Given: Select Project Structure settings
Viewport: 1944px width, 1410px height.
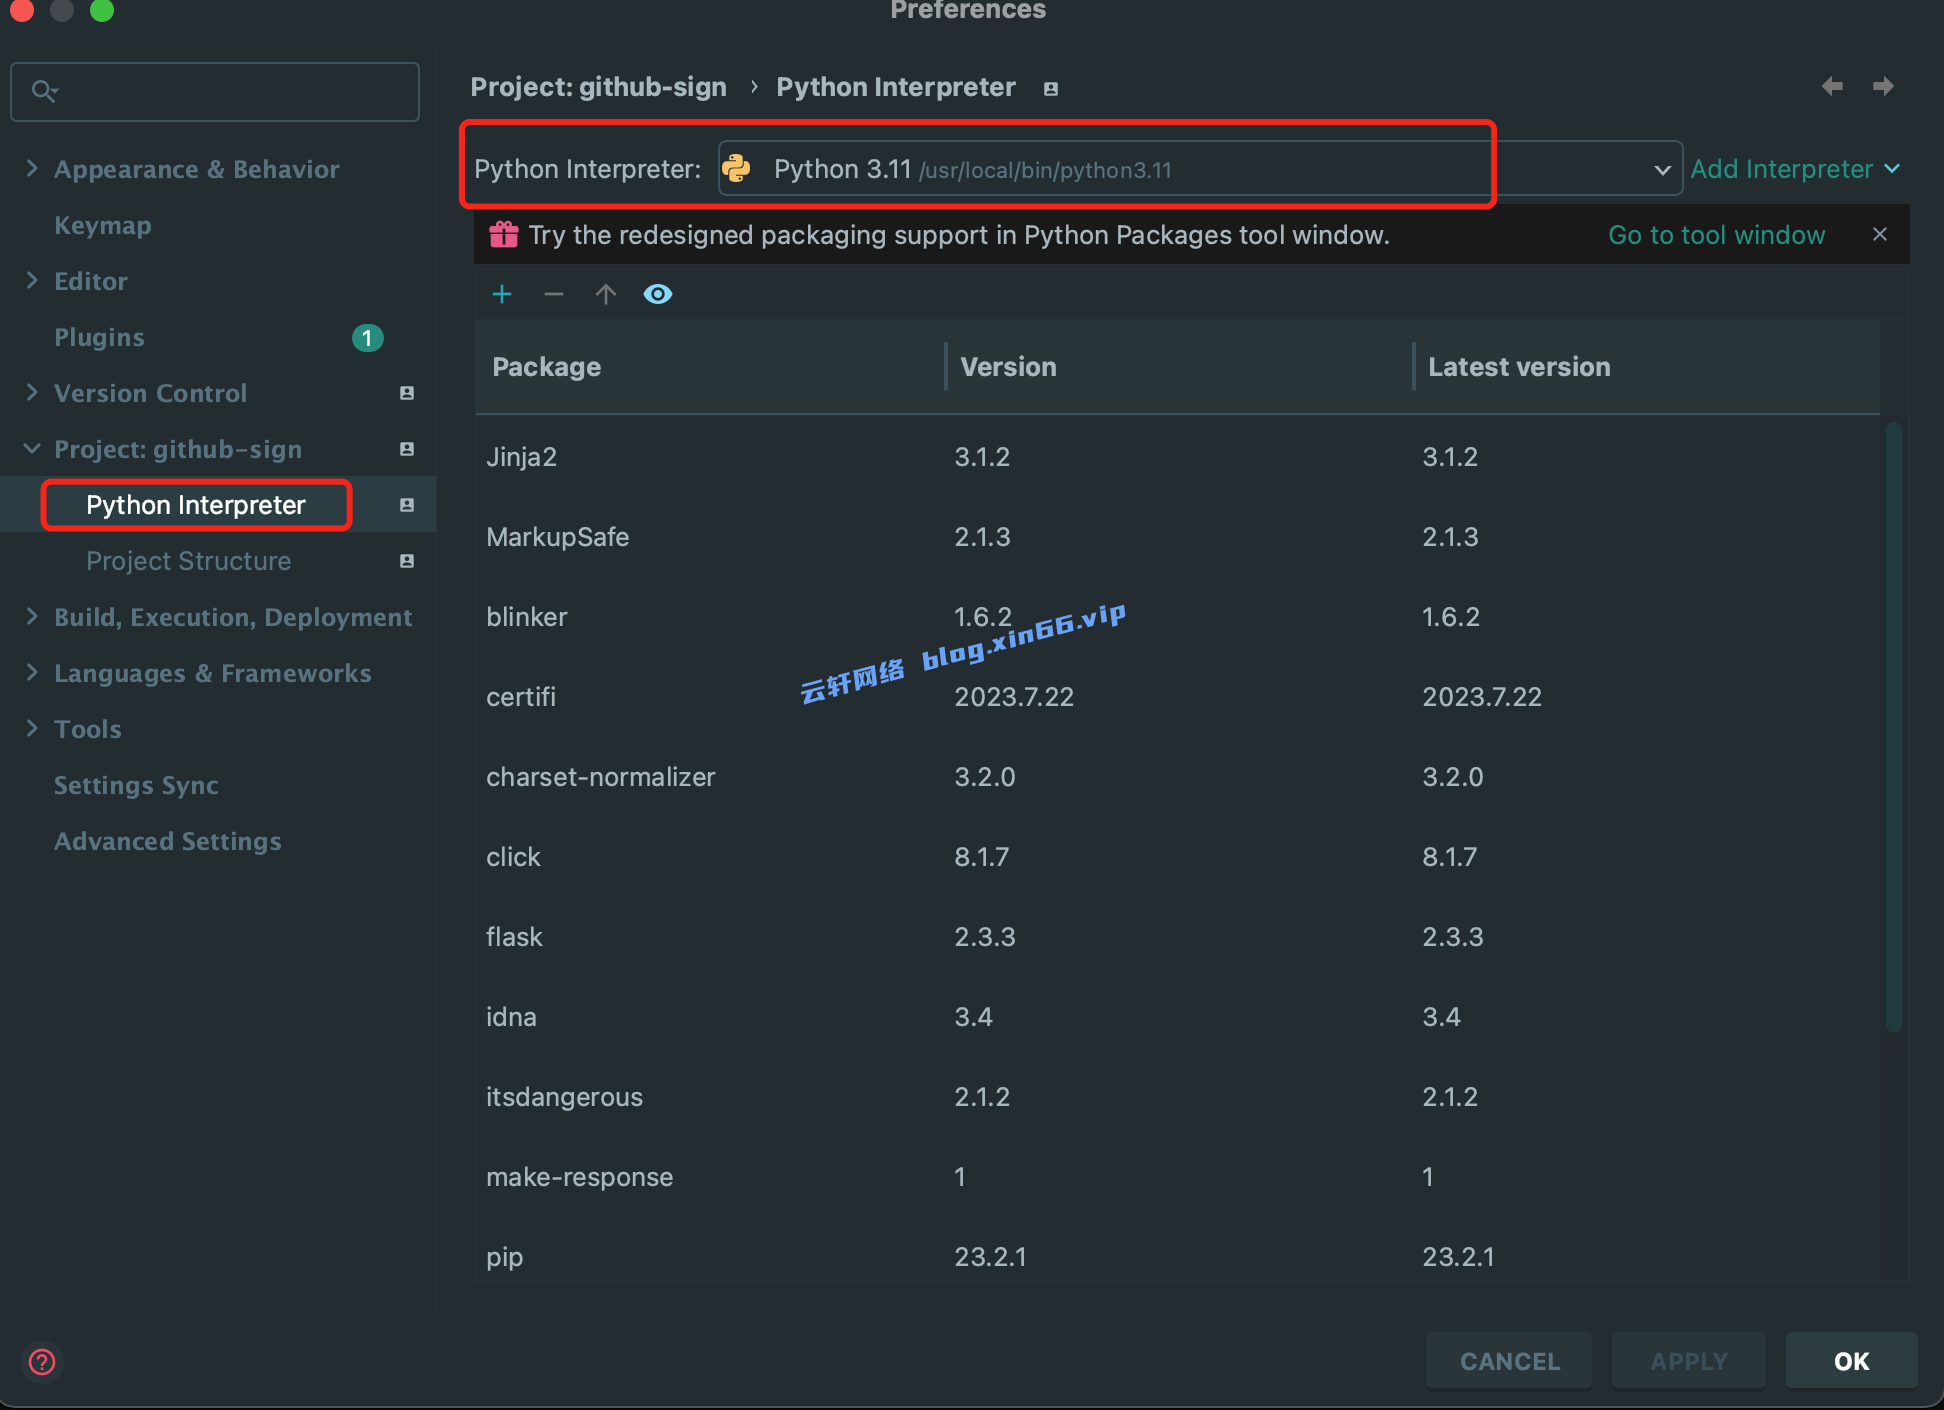Looking at the screenshot, I should click(x=188, y=561).
